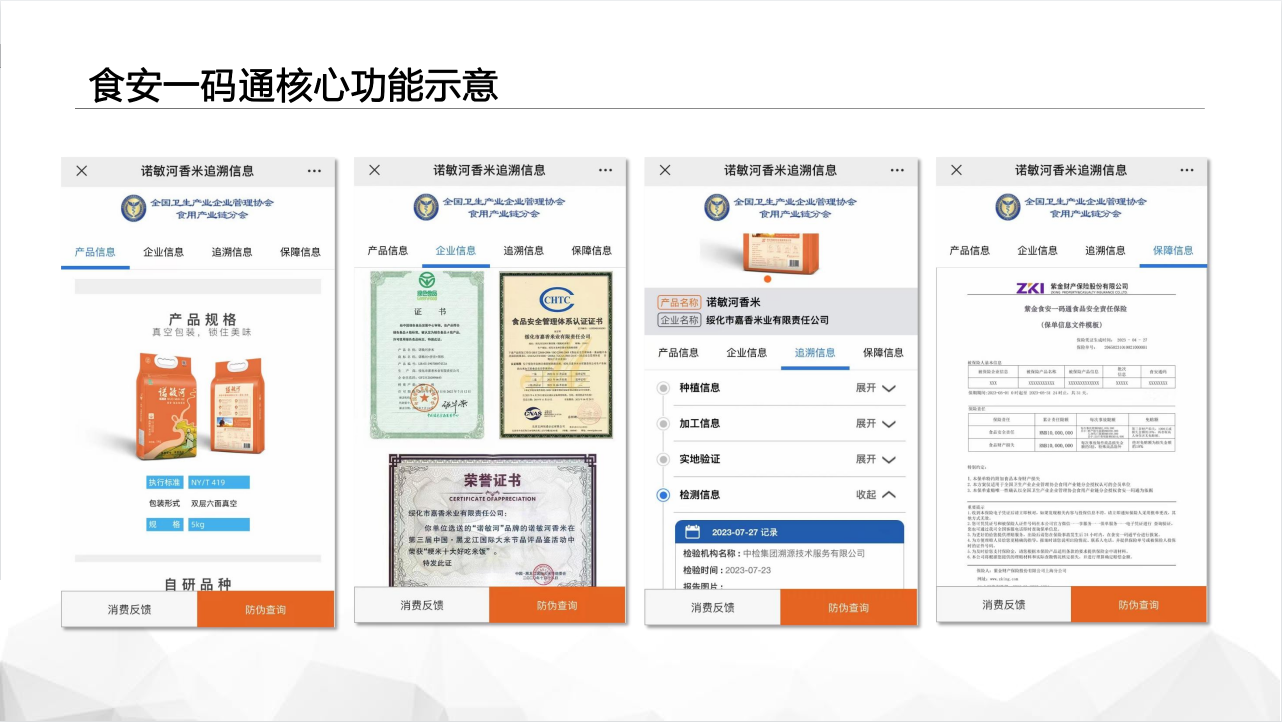The width and height of the screenshot is (1282, 722).
Task: Open 产品信息 tab on second phone screen
Action: pyautogui.click(x=387, y=251)
